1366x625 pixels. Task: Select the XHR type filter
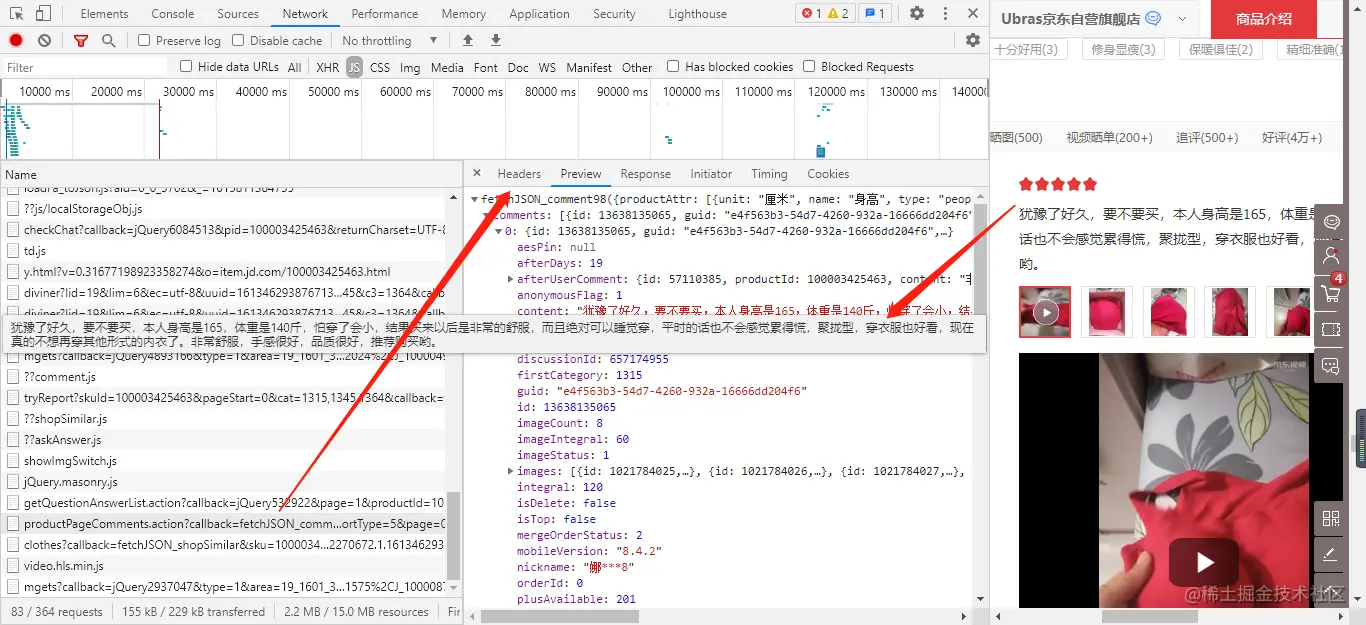[x=327, y=67]
